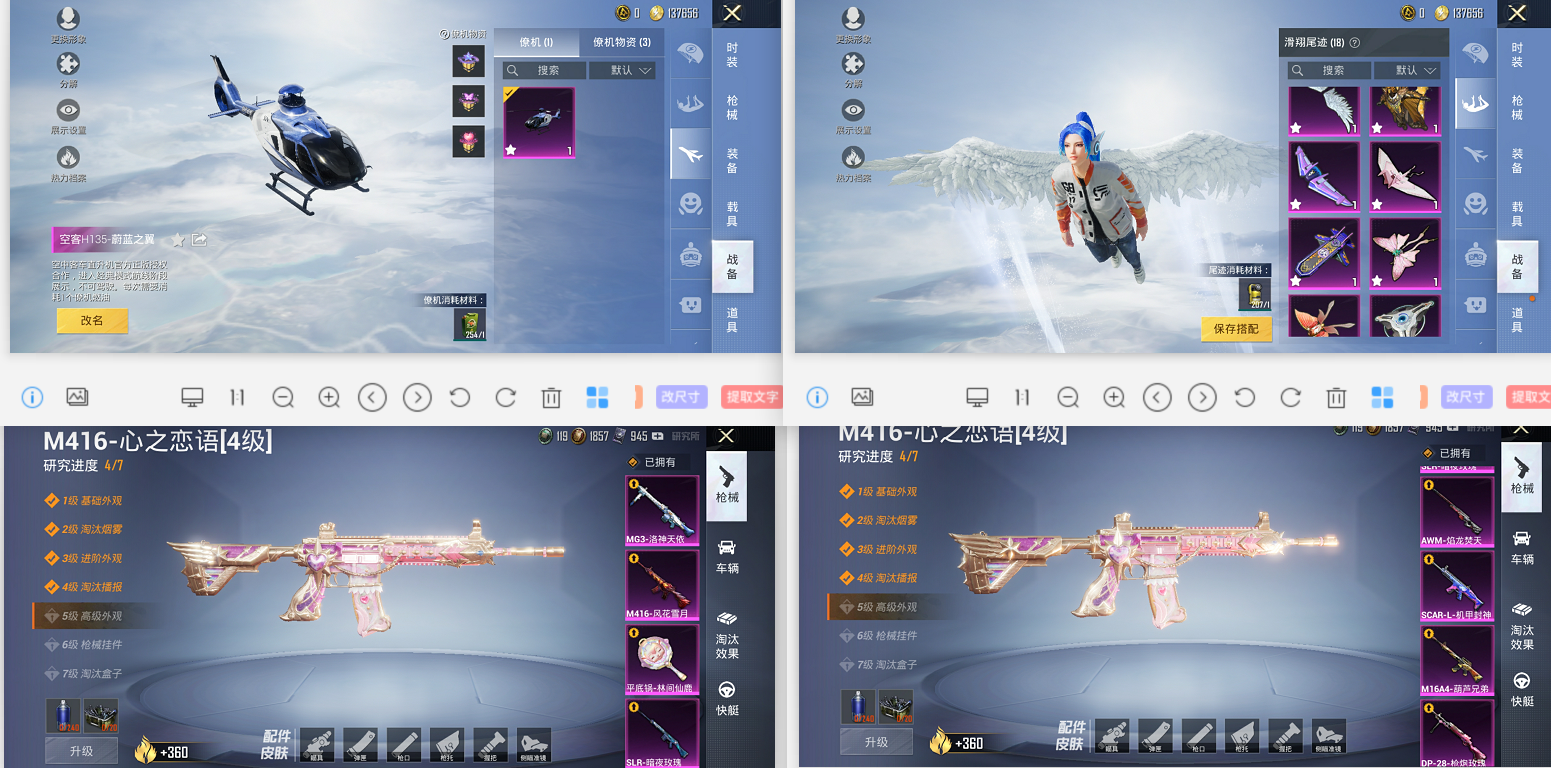The height and width of the screenshot is (768, 1551).
Task: Select the heart-topped supply crate icon
Action: pyautogui.click(x=468, y=142)
